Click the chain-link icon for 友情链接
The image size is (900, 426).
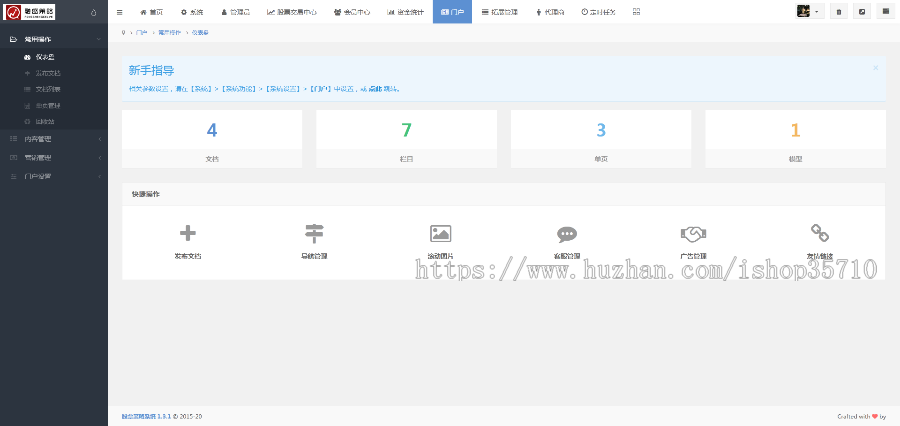[x=820, y=233]
